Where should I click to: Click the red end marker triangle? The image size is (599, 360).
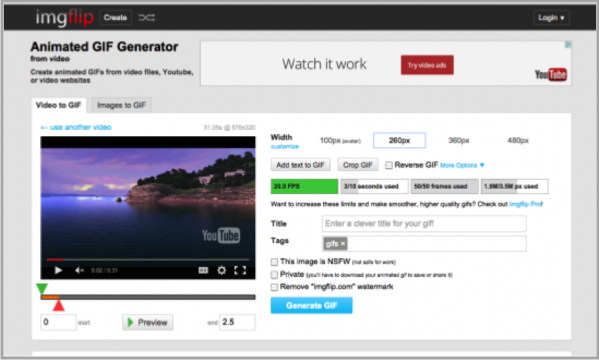pos(58,305)
